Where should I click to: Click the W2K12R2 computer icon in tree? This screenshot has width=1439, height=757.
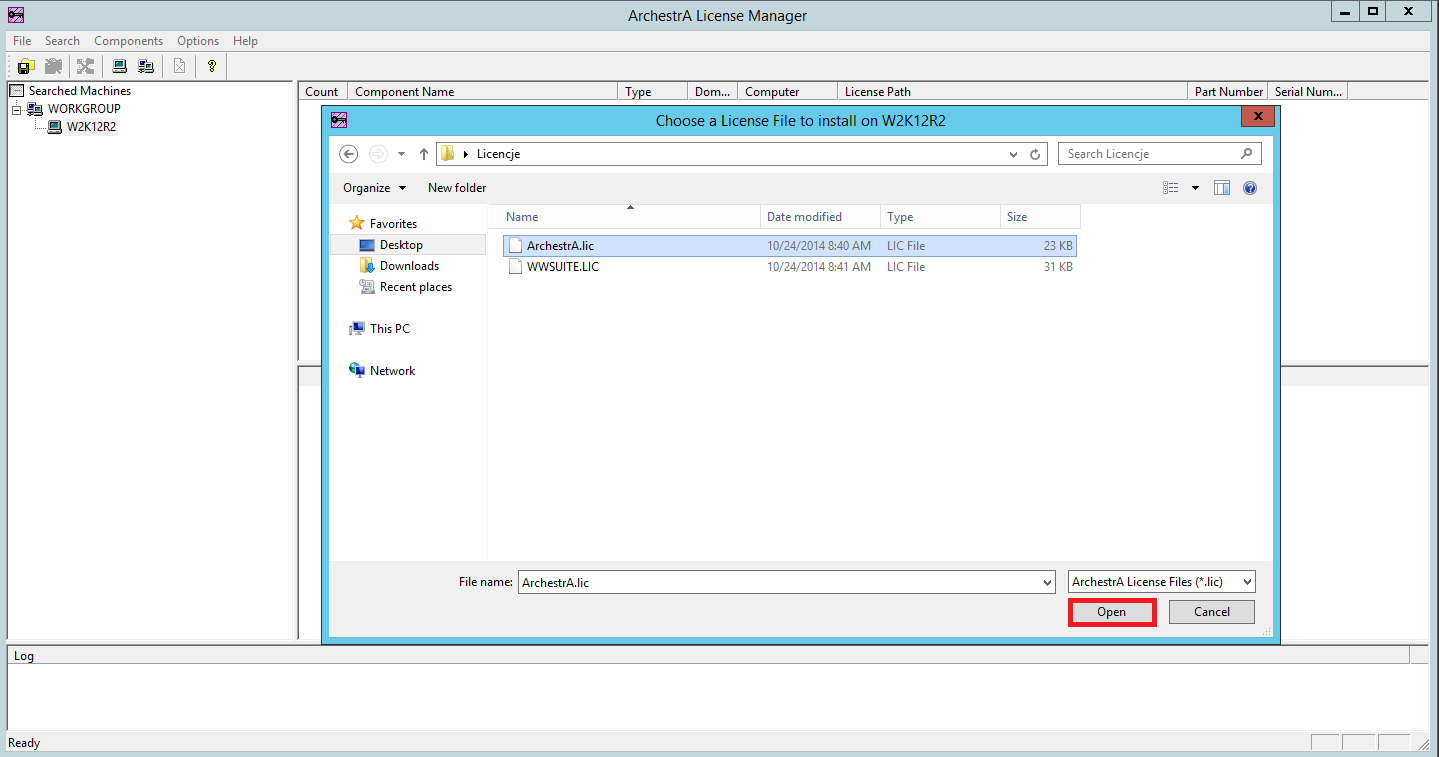55,127
